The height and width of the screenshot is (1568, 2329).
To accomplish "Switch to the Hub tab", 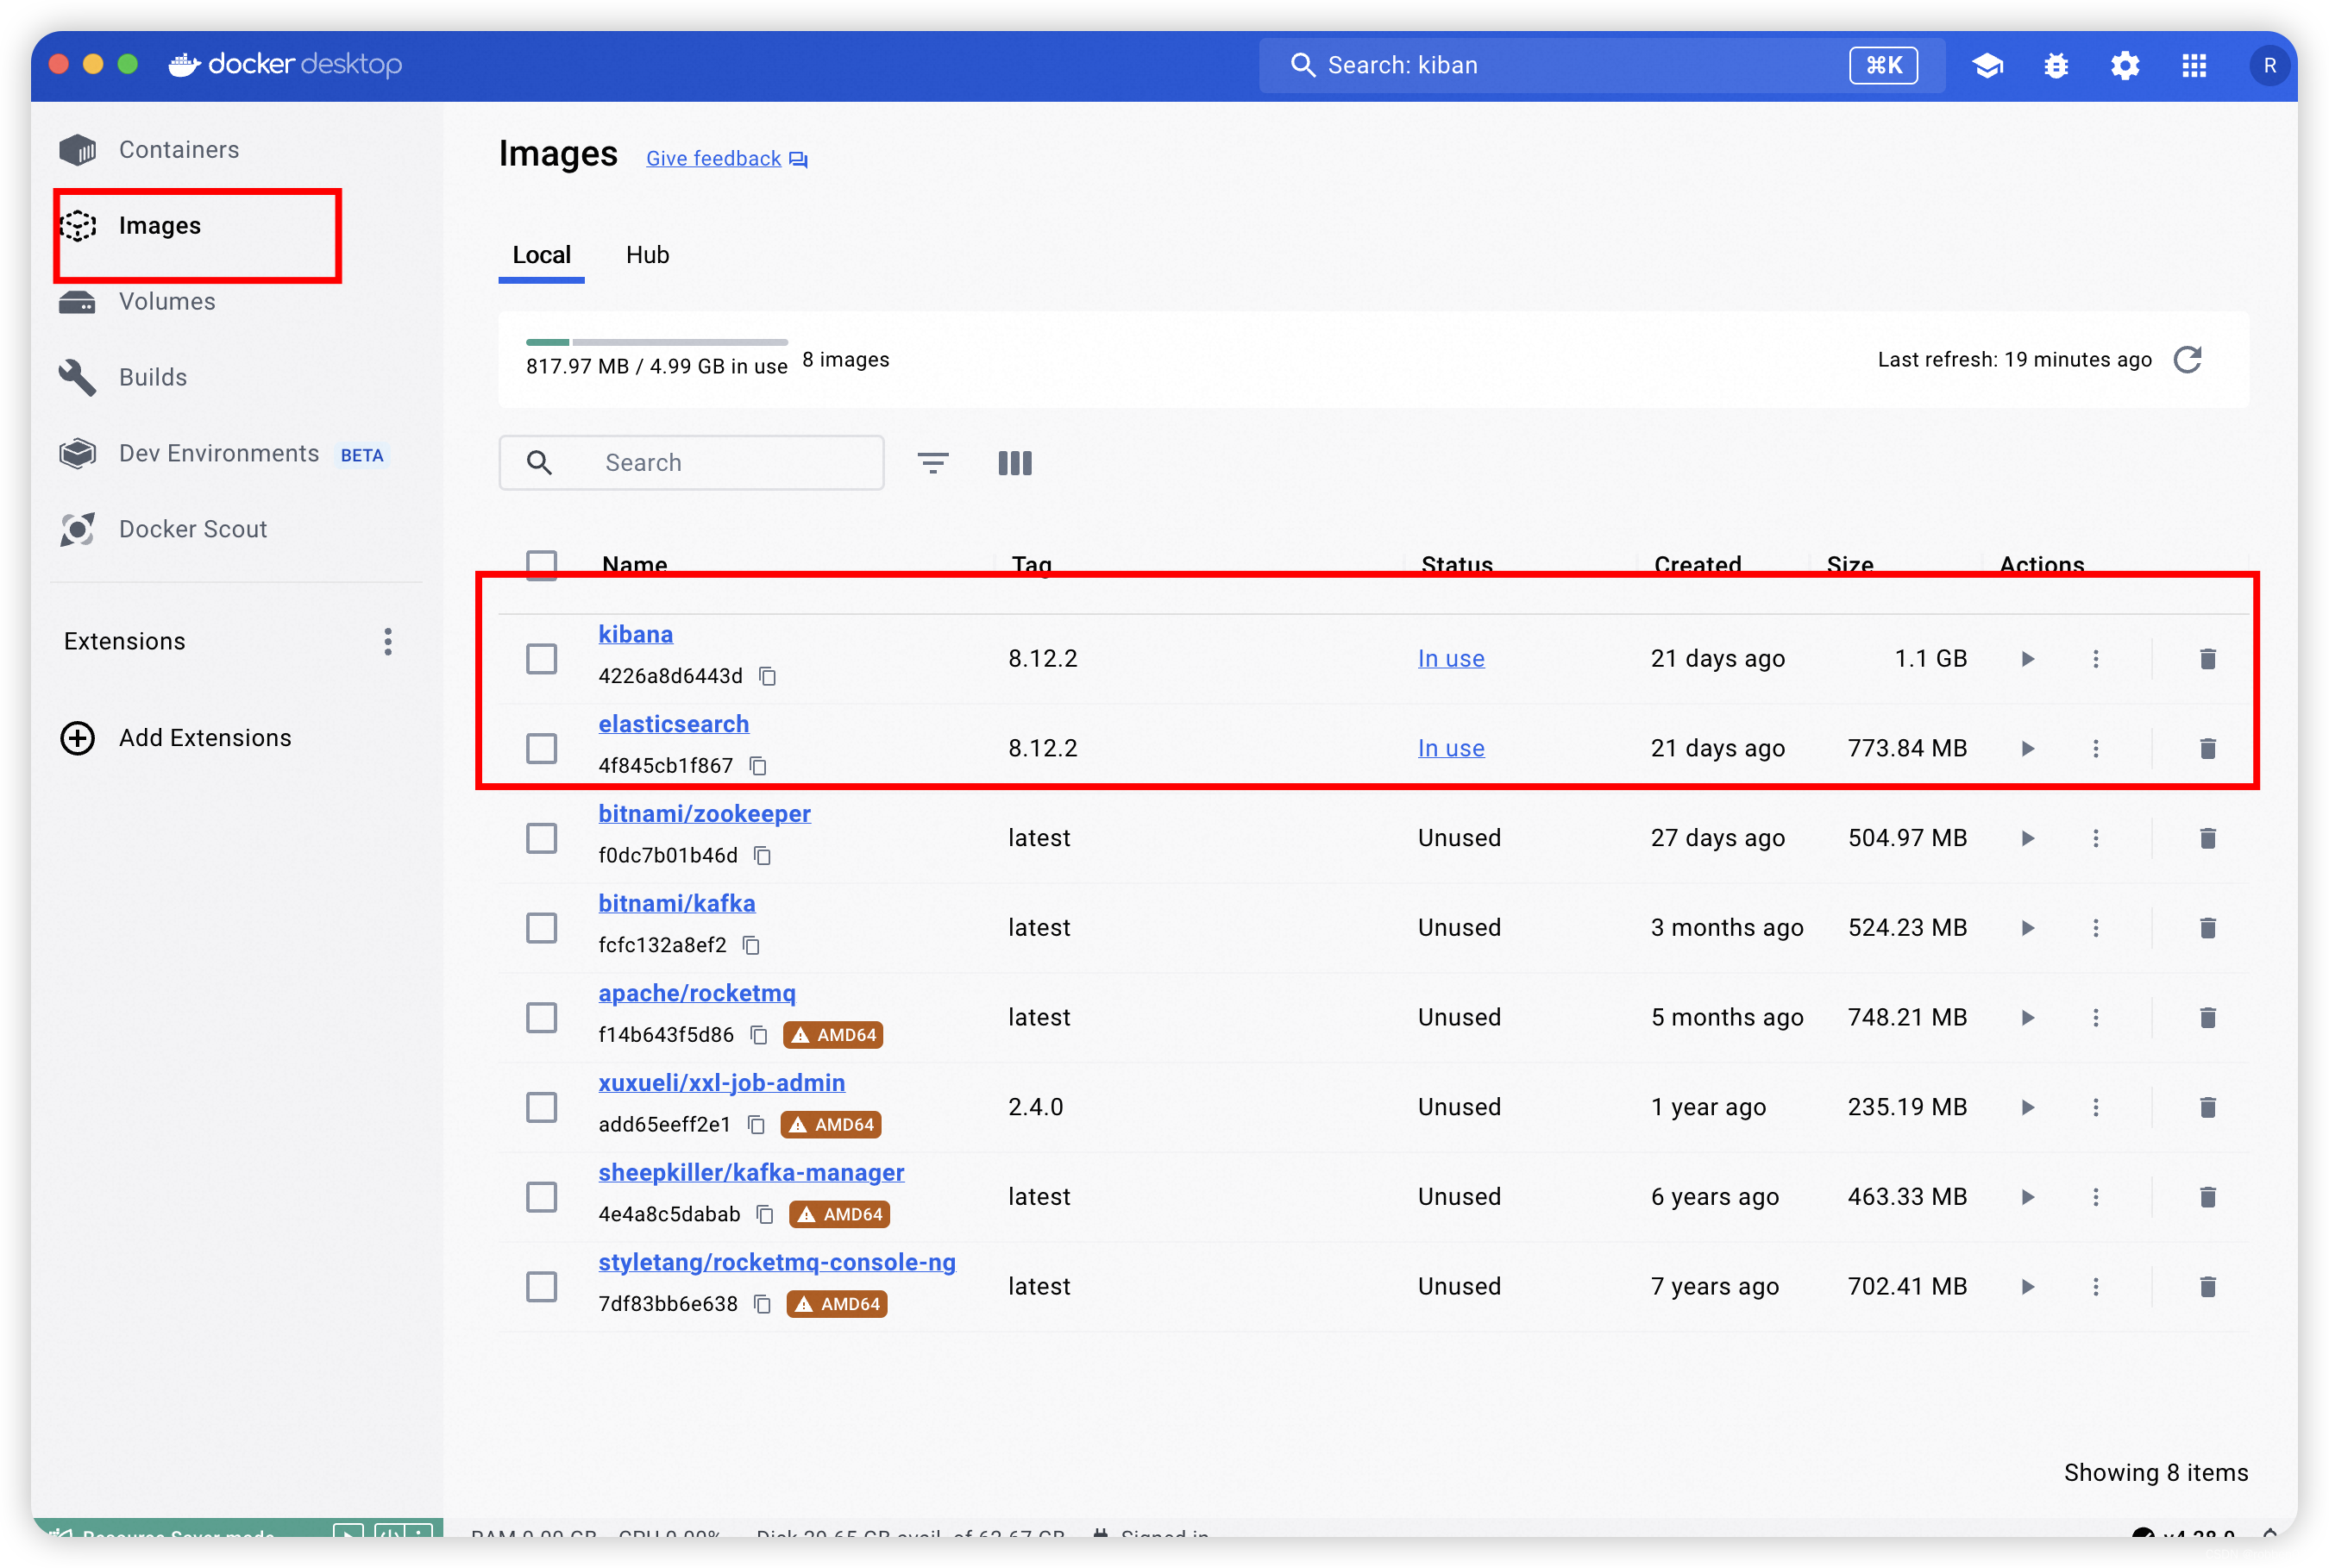I will click(x=647, y=255).
